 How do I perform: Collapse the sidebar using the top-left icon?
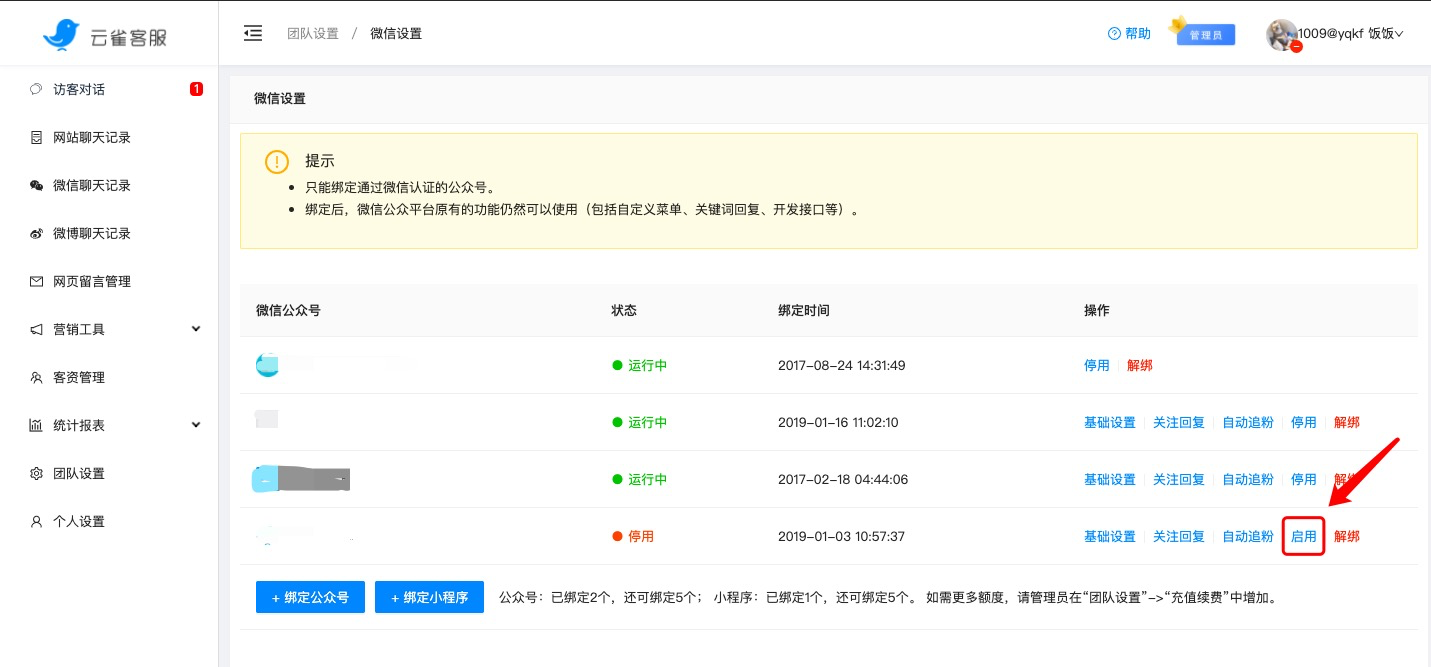tap(253, 32)
